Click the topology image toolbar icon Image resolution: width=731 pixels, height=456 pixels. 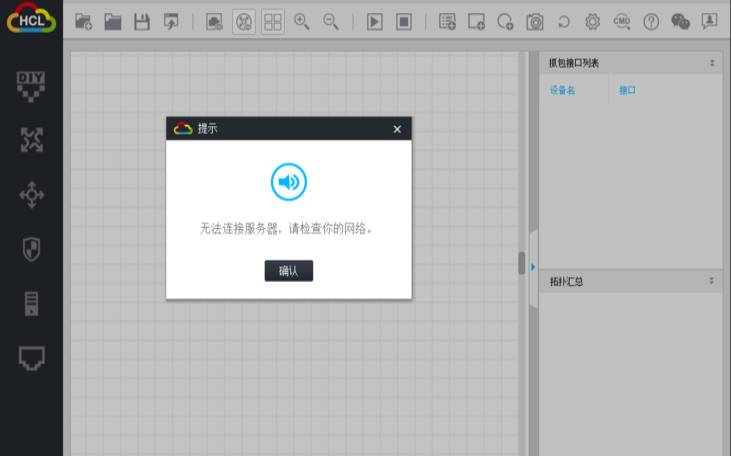coord(214,21)
